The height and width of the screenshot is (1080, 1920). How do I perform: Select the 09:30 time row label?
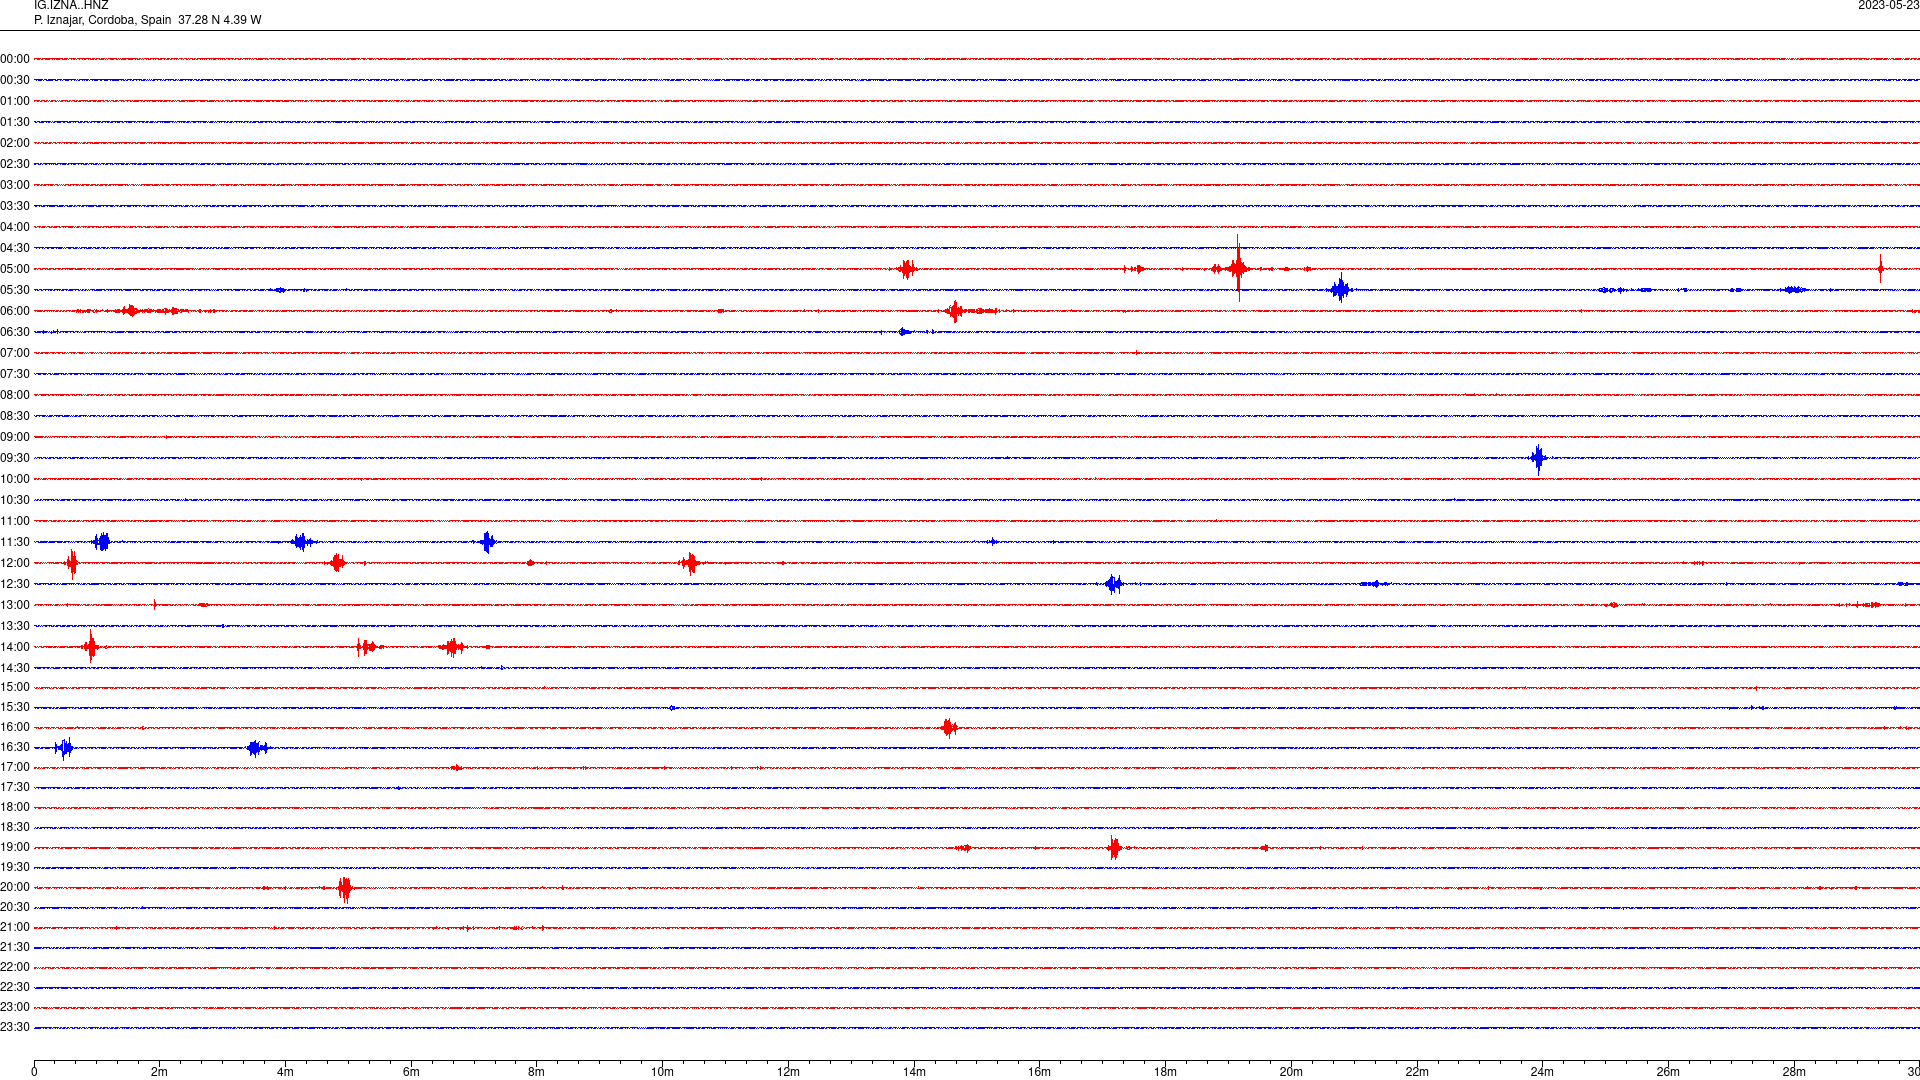point(15,458)
